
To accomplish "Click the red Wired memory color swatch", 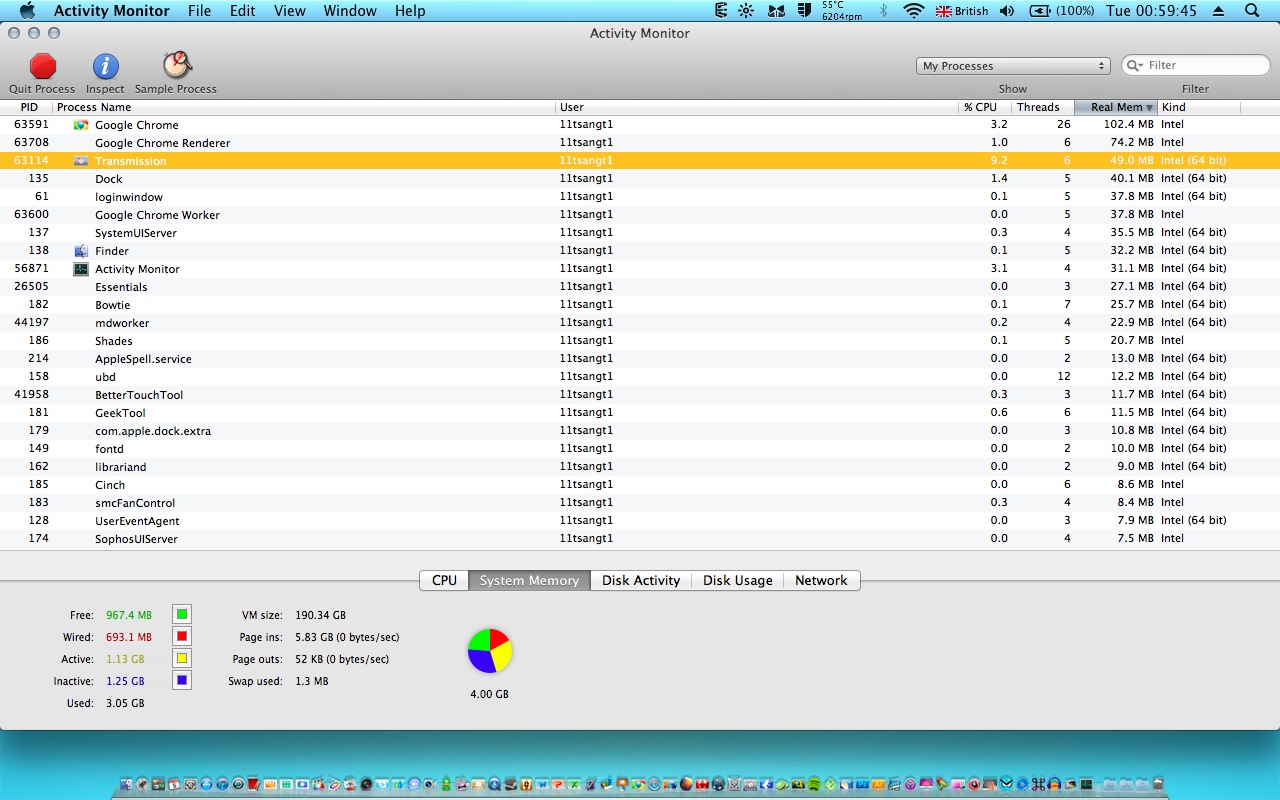I will (x=182, y=636).
